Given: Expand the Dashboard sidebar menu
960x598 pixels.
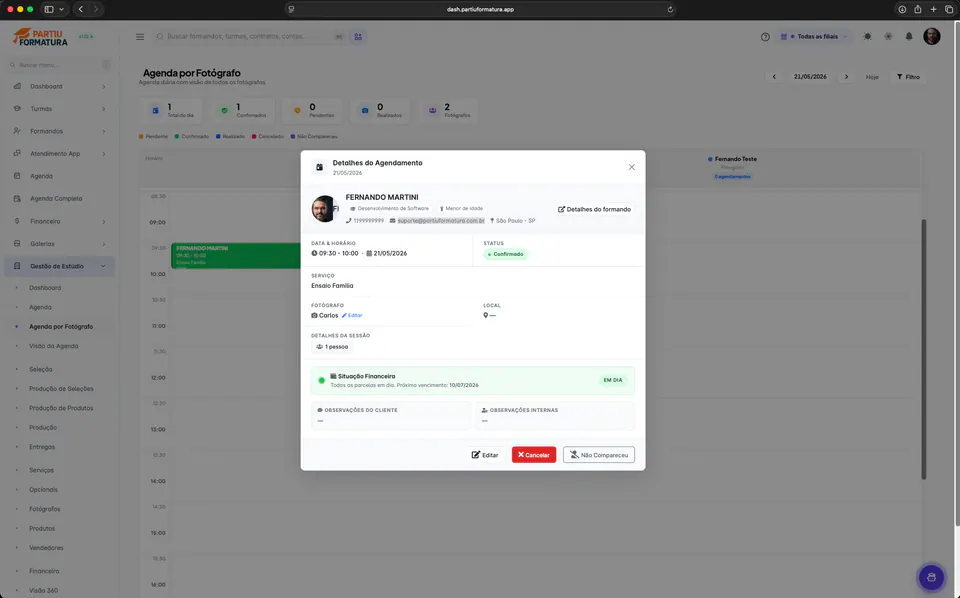Looking at the screenshot, I should (x=59, y=86).
